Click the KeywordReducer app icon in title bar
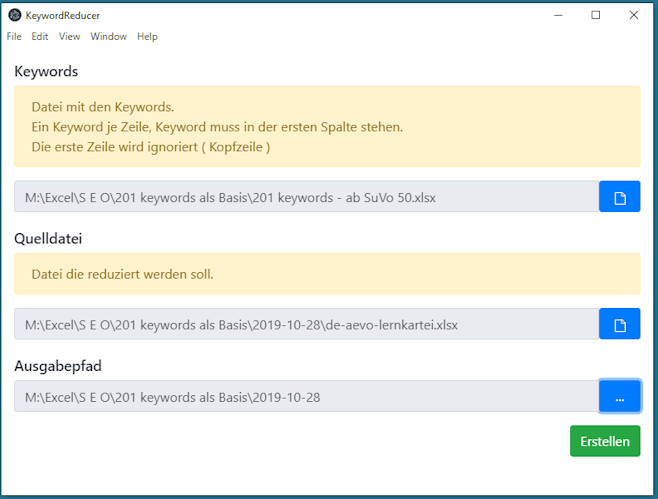The height and width of the screenshot is (499, 658). pos(15,16)
